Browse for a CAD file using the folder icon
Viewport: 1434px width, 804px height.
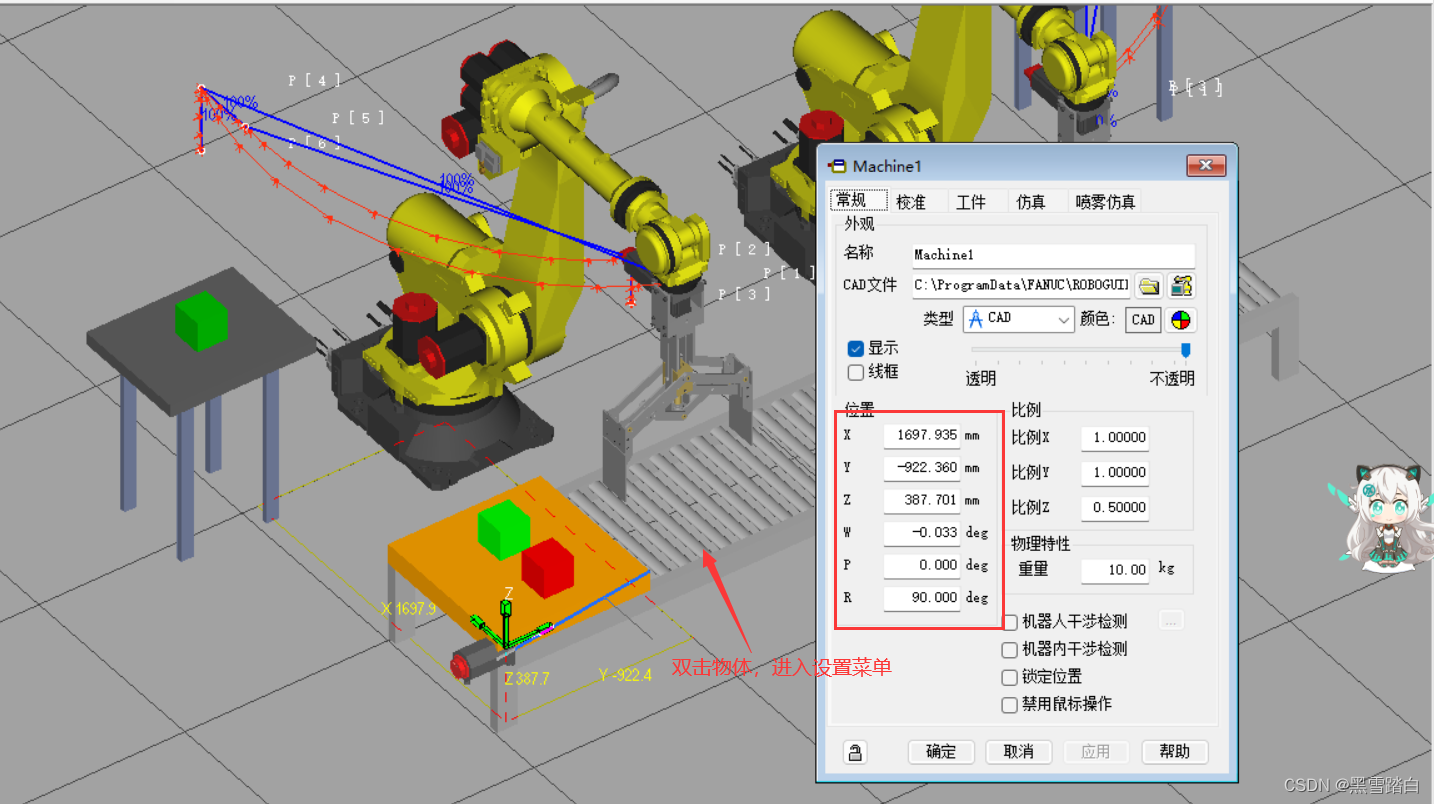1148,285
